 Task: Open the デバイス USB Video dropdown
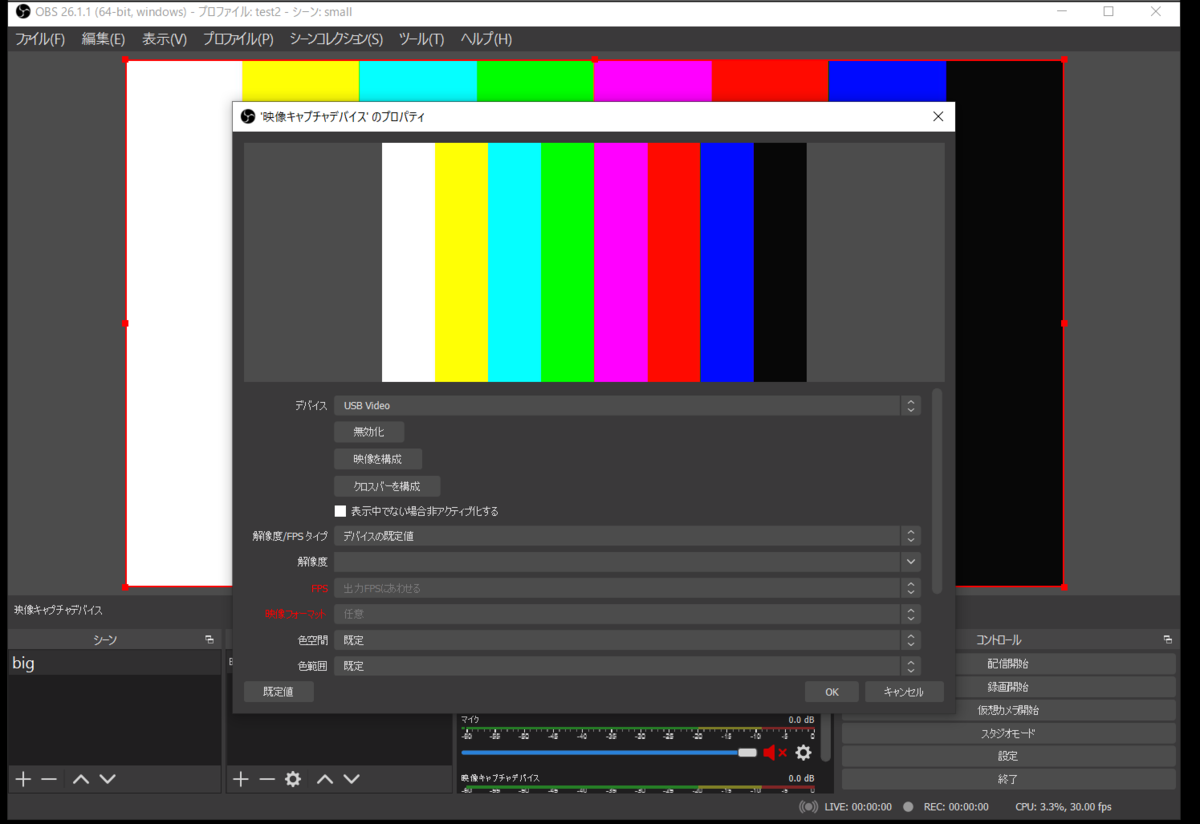click(x=627, y=406)
